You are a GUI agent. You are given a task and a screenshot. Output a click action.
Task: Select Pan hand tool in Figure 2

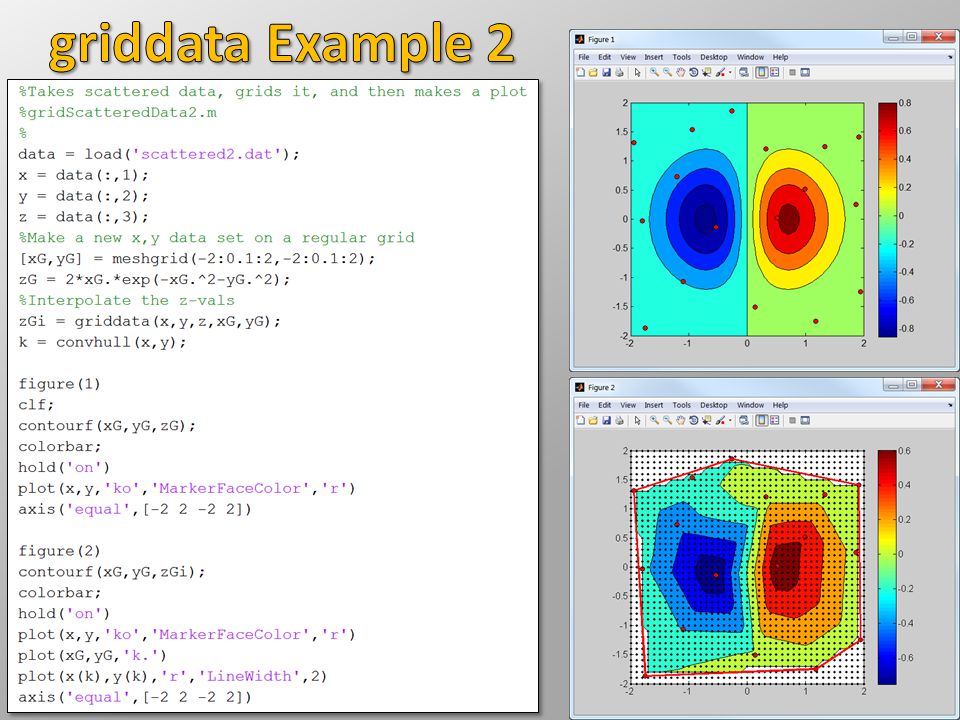pyautogui.click(x=680, y=421)
